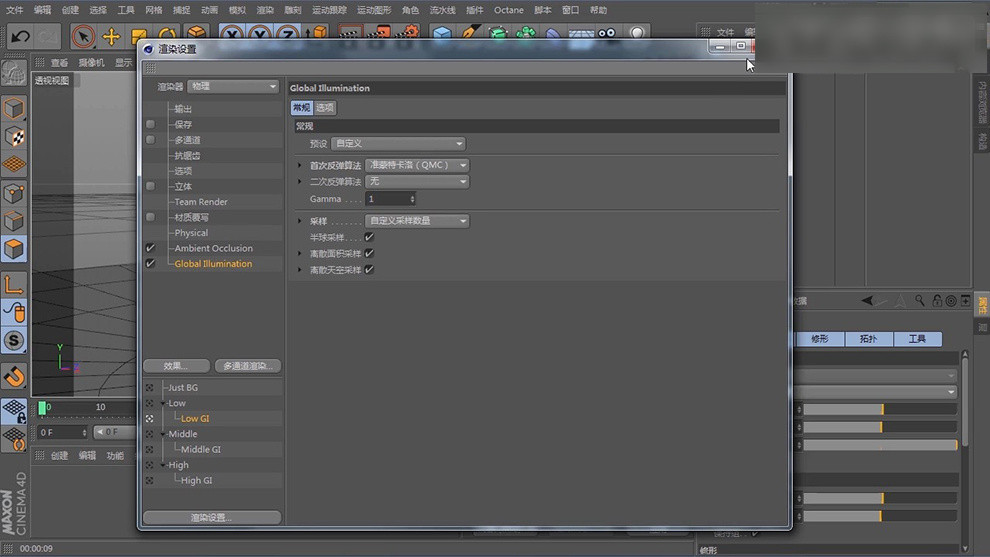The image size is (990, 557).
Task: Click the 多通道渲染... button
Action: [247, 366]
